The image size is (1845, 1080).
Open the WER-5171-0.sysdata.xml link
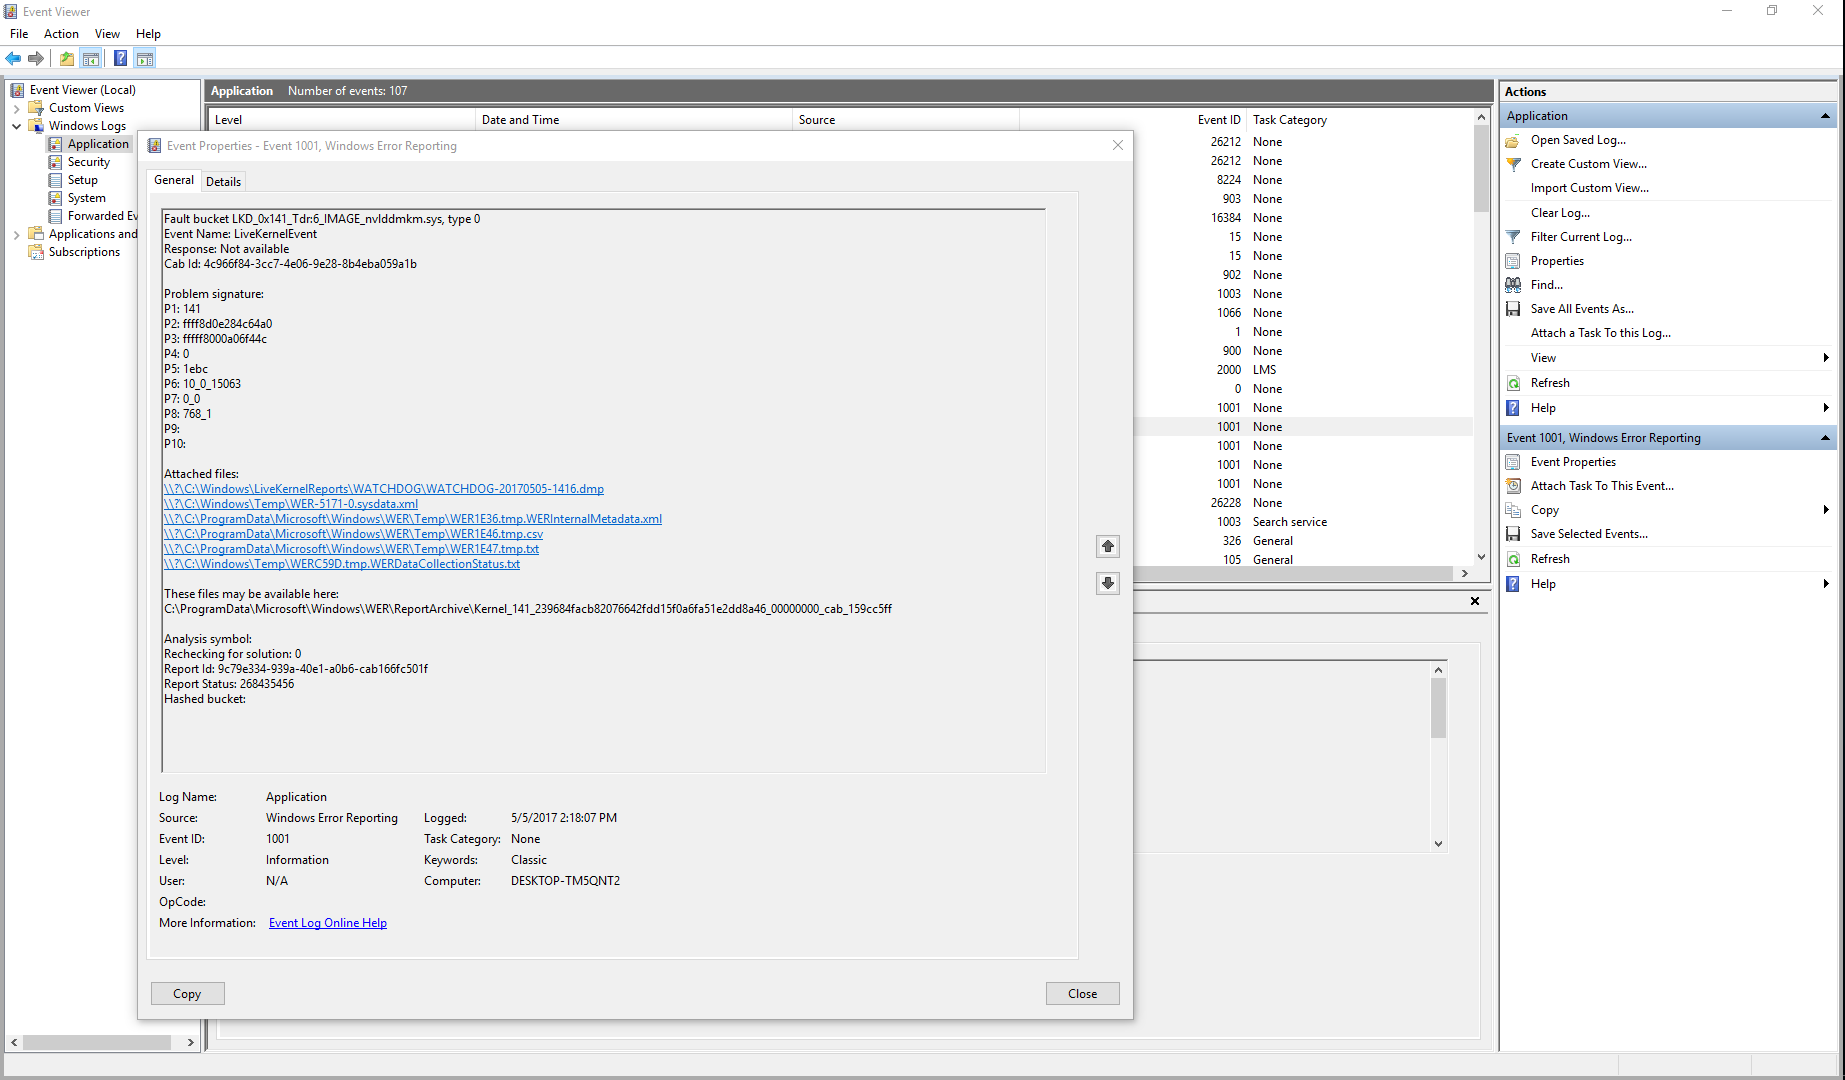291,504
